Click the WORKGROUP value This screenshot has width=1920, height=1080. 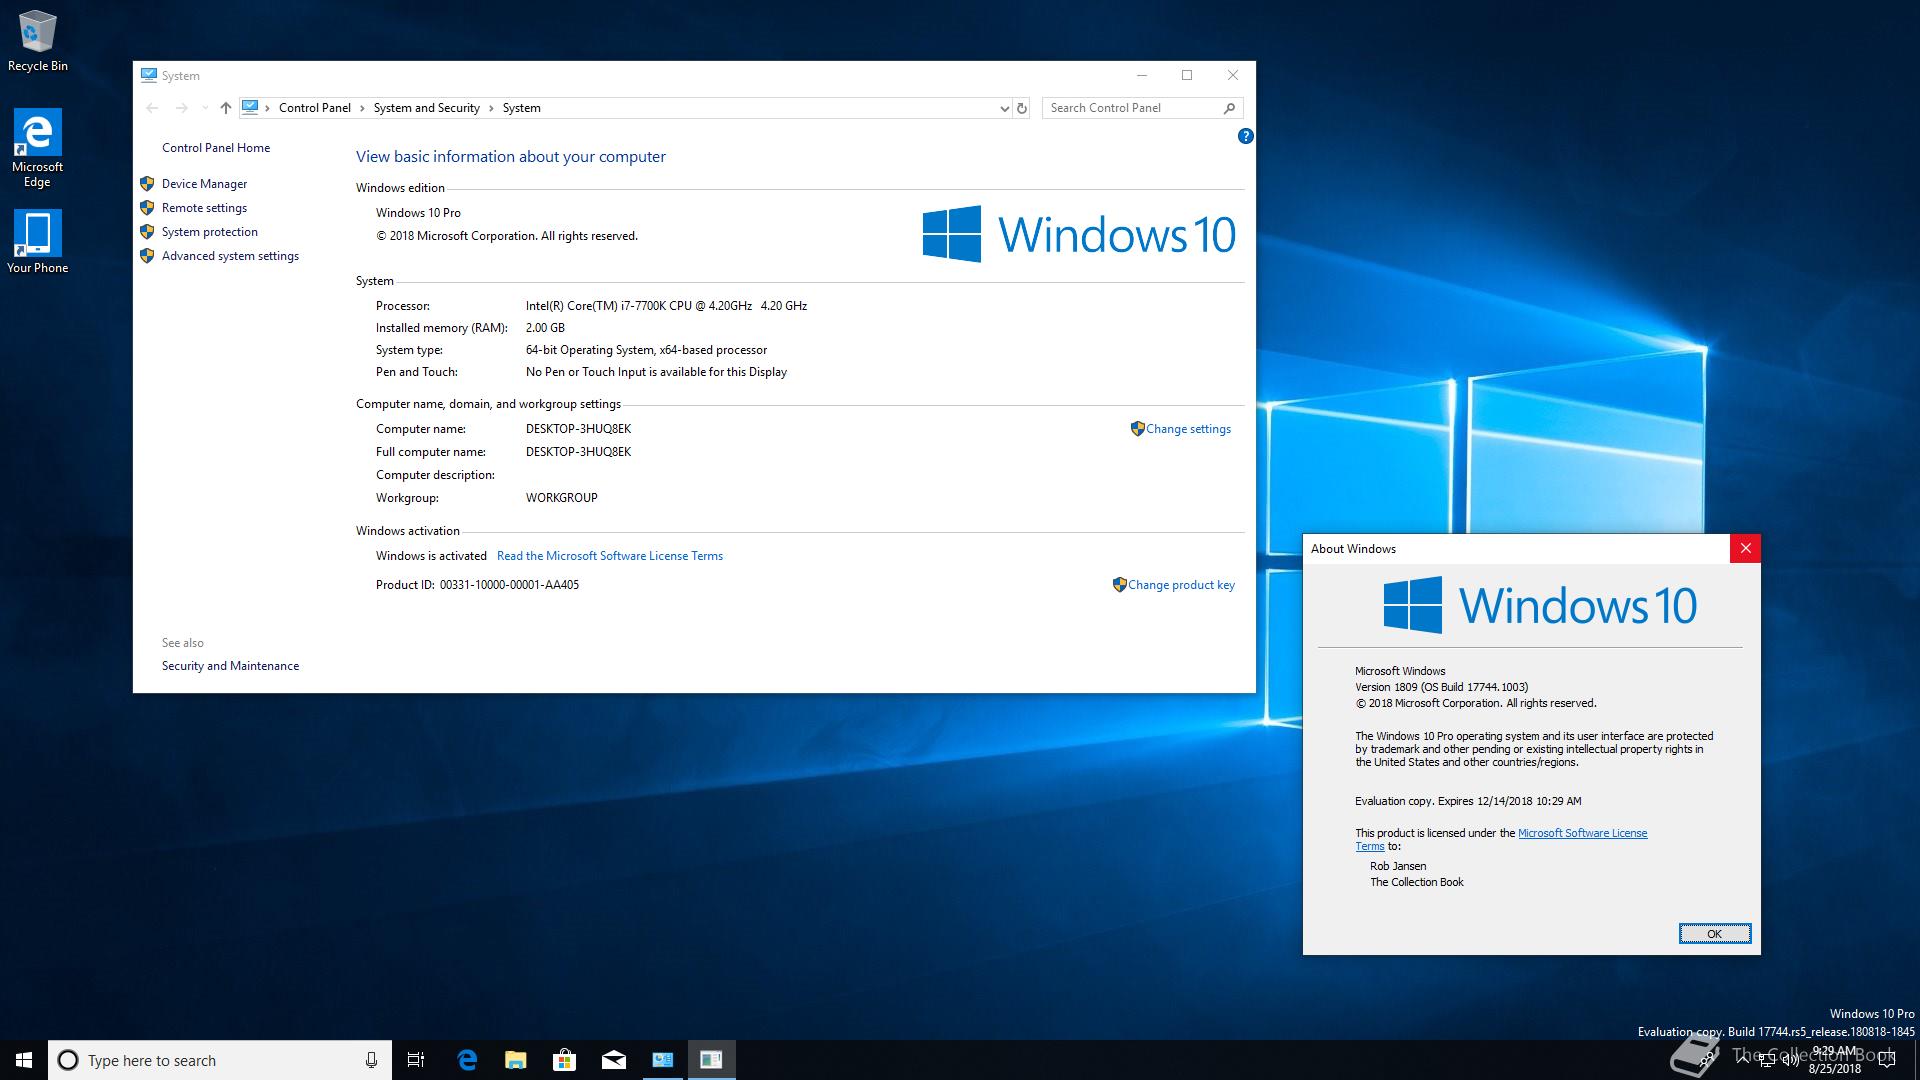[x=561, y=498]
